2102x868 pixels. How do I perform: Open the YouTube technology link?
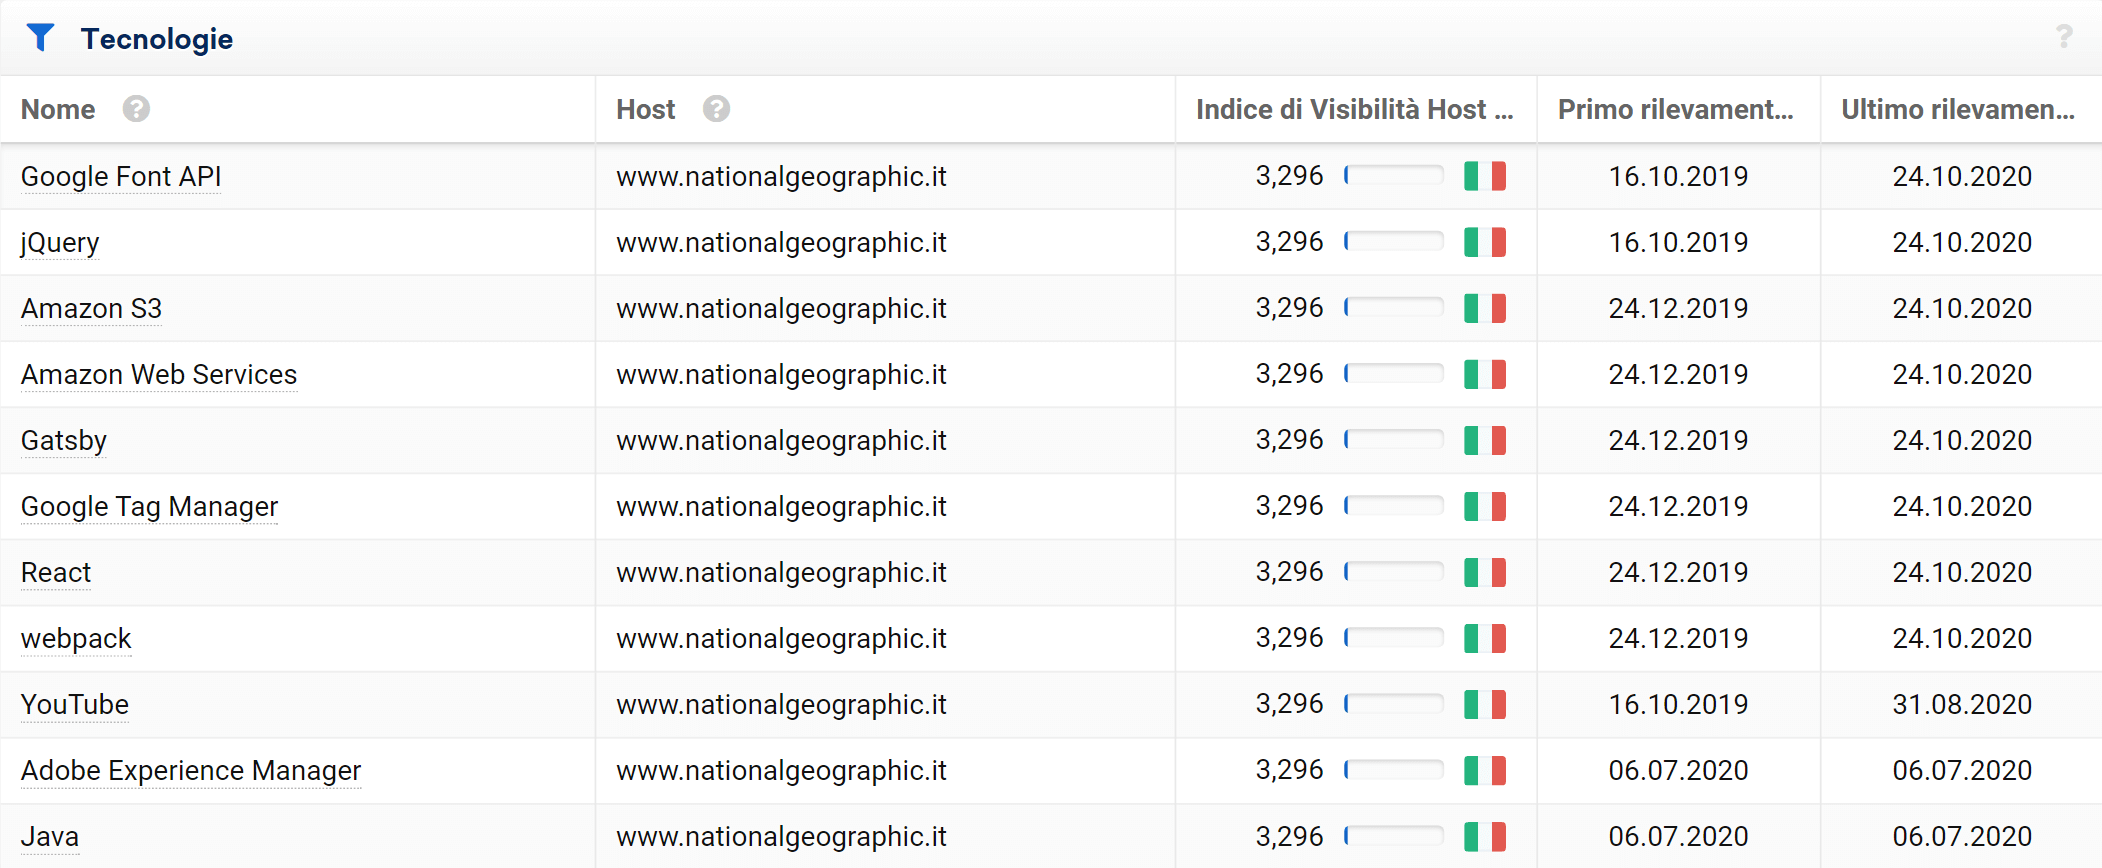point(75,704)
